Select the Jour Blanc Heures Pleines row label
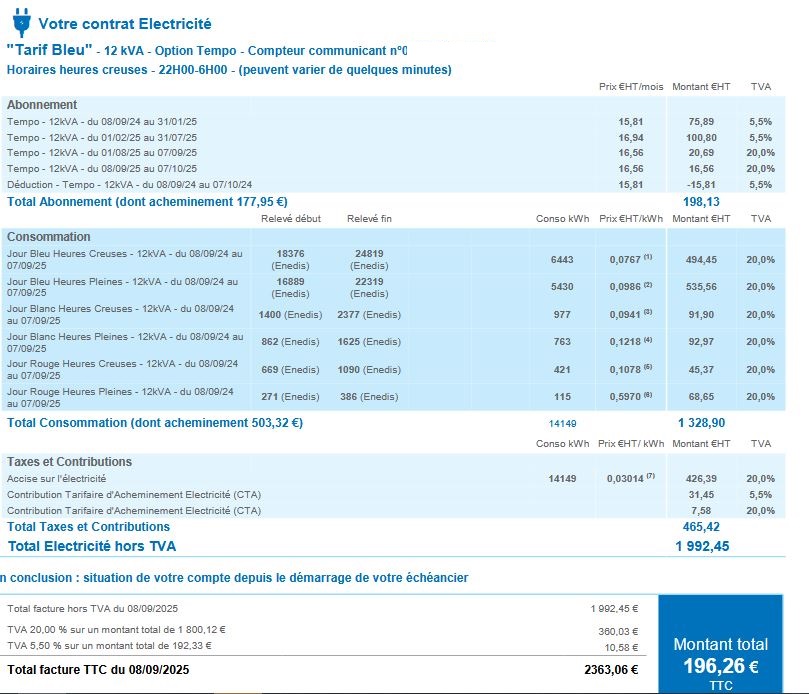Image resolution: width=809 pixels, height=694 pixels. point(124,342)
